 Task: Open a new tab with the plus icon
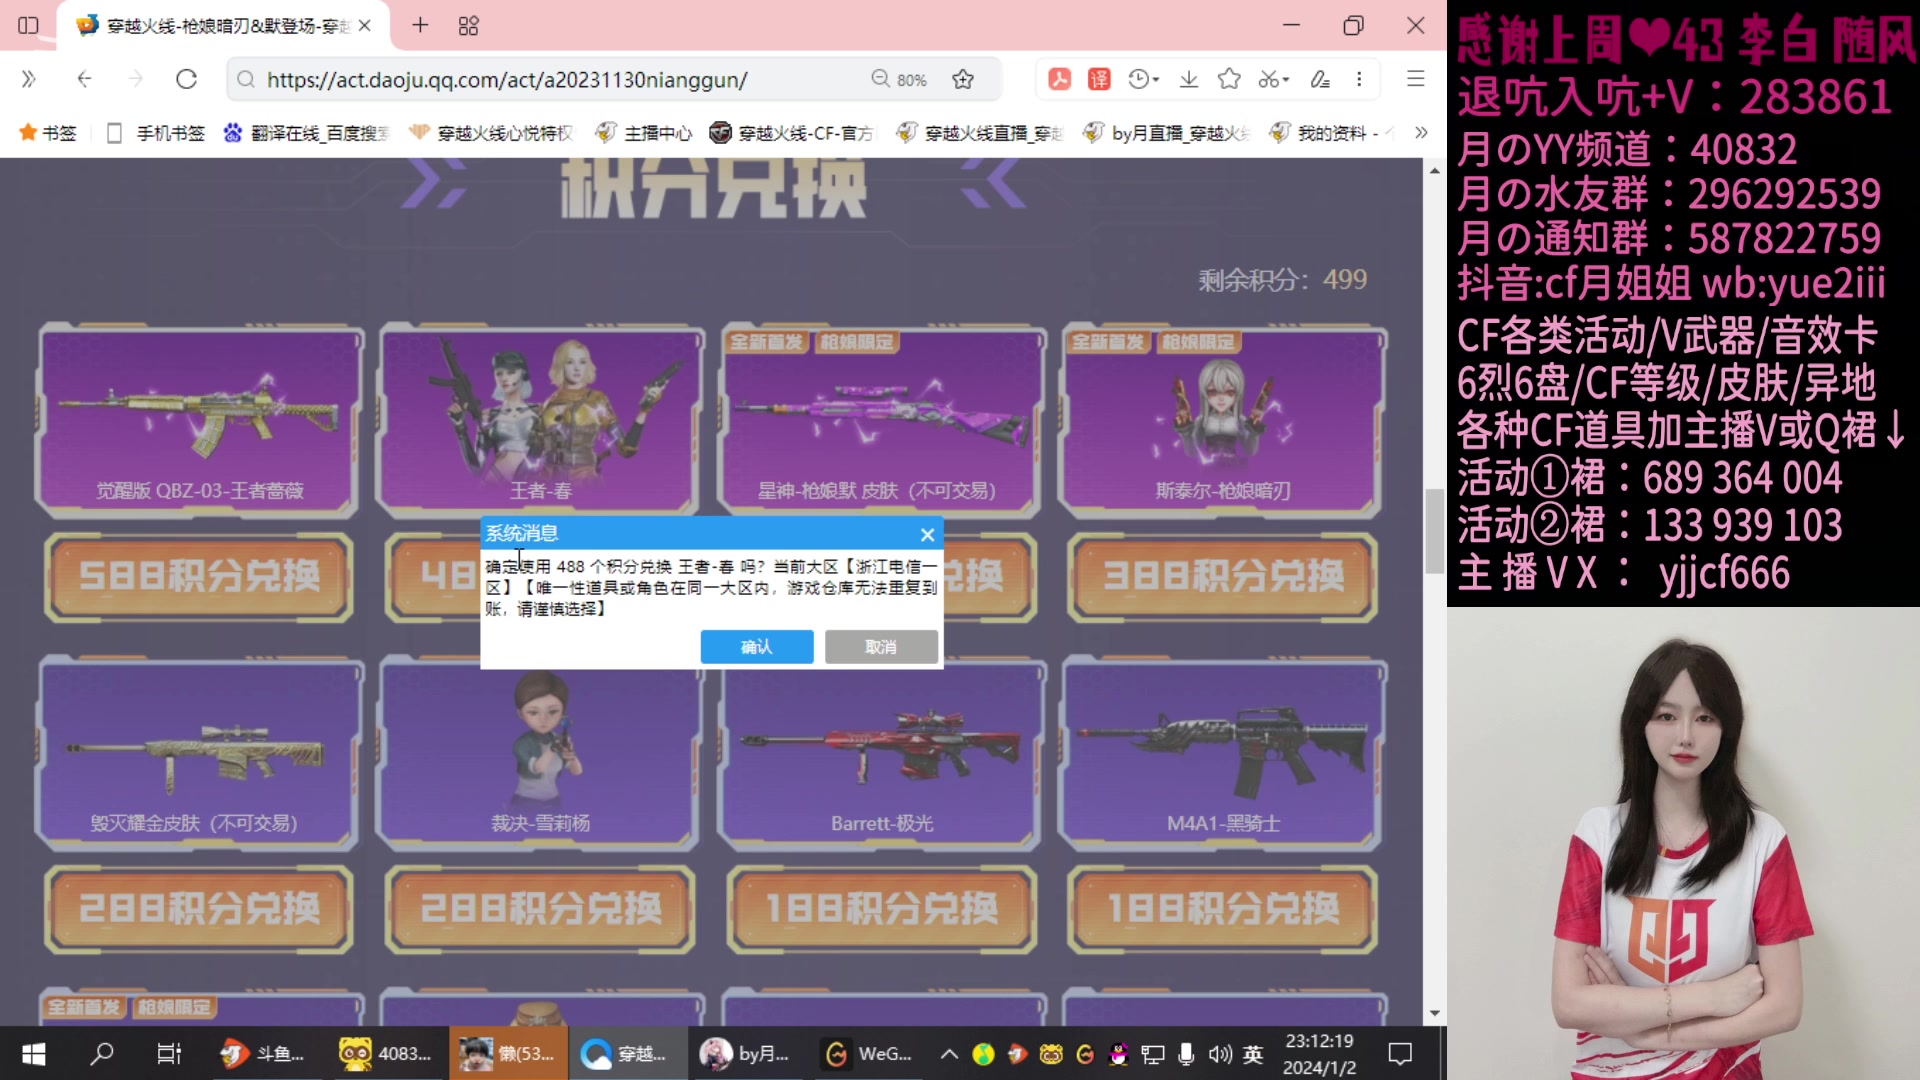click(420, 25)
